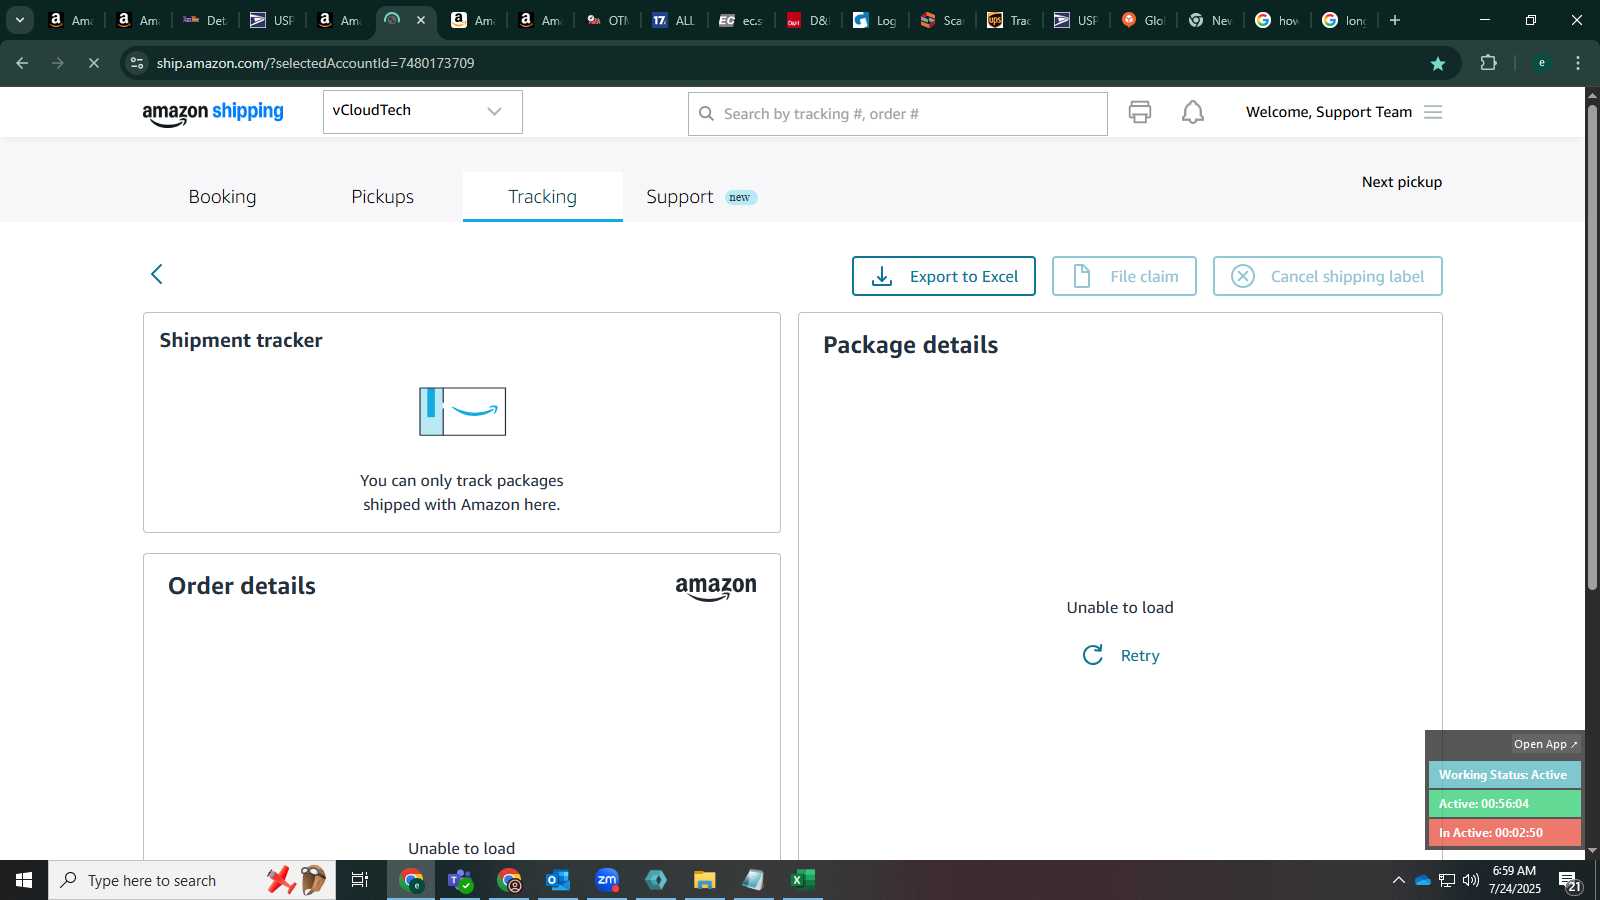1600x900 pixels.
Task: Click the package box illustration
Action: (462, 411)
